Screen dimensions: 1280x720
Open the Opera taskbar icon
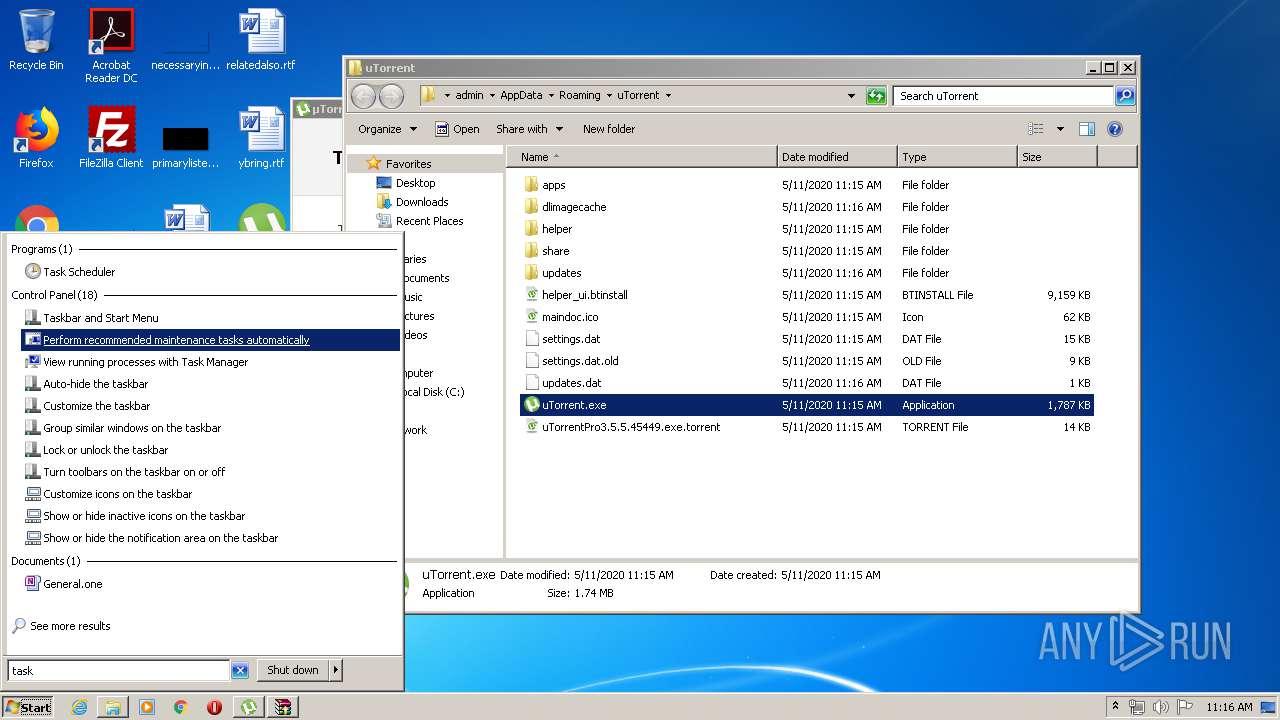(x=214, y=707)
